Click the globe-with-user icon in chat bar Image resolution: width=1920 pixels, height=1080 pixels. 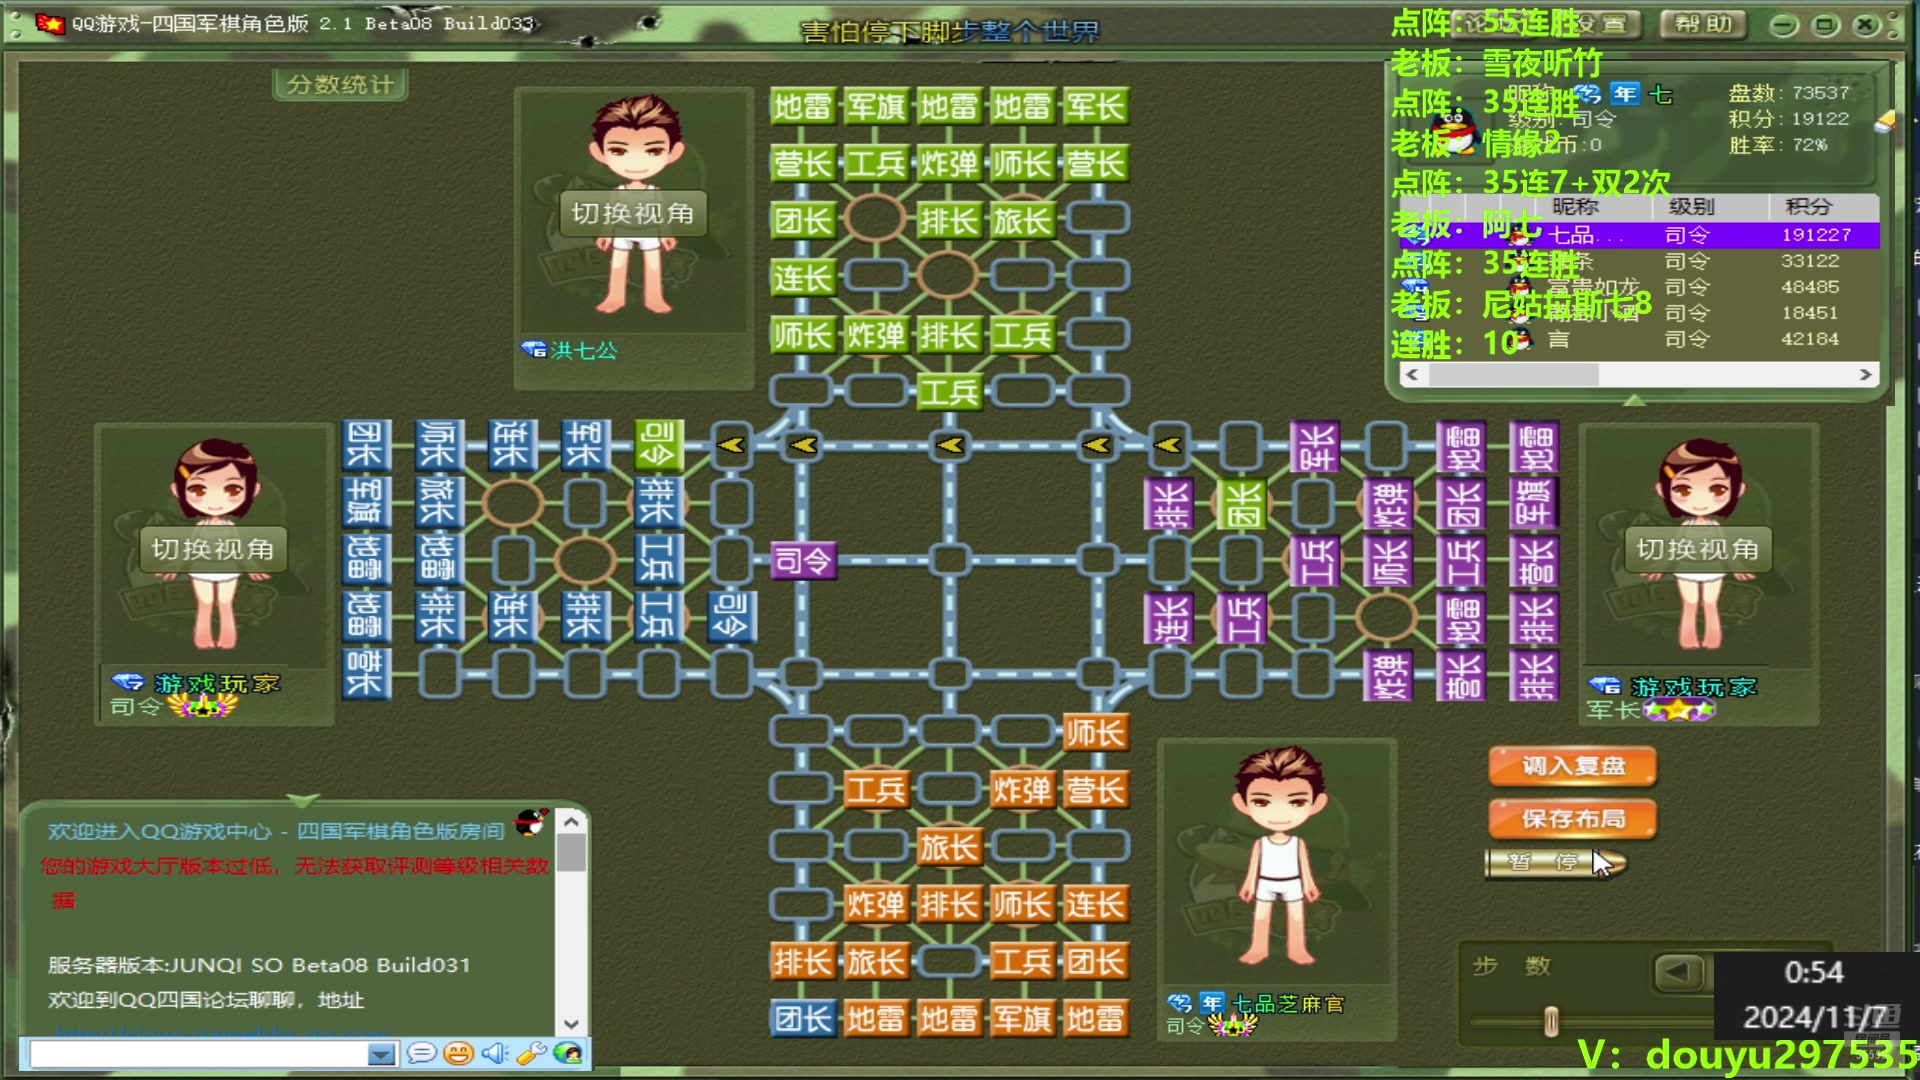567,1053
